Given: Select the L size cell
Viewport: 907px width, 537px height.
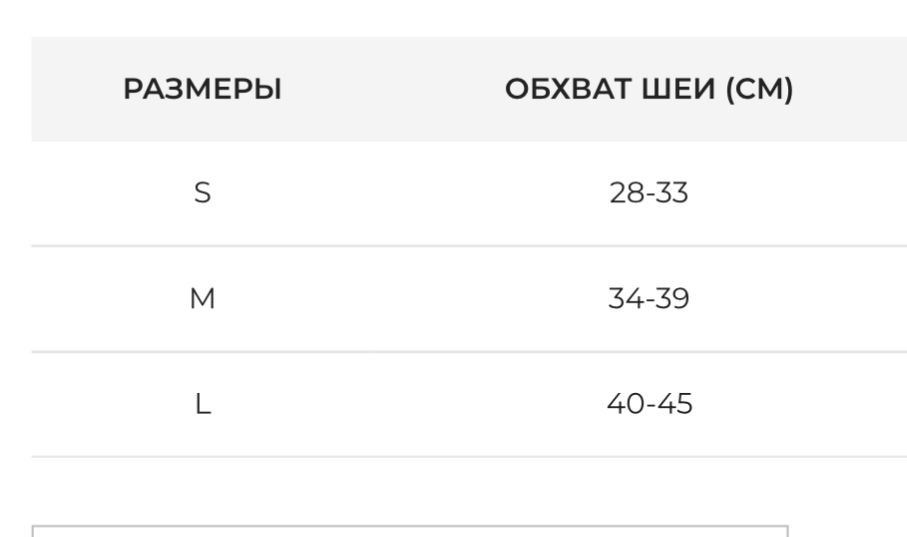Looking at the screenshot, I should [x=202, y=405].
